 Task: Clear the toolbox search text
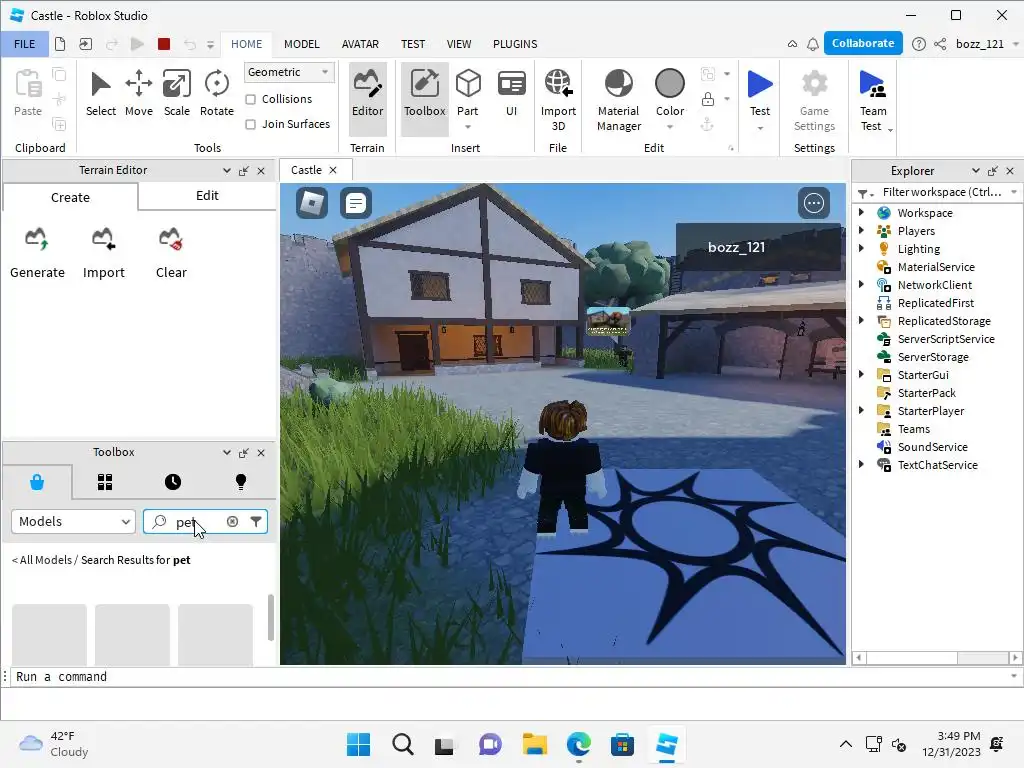(232, 521)
